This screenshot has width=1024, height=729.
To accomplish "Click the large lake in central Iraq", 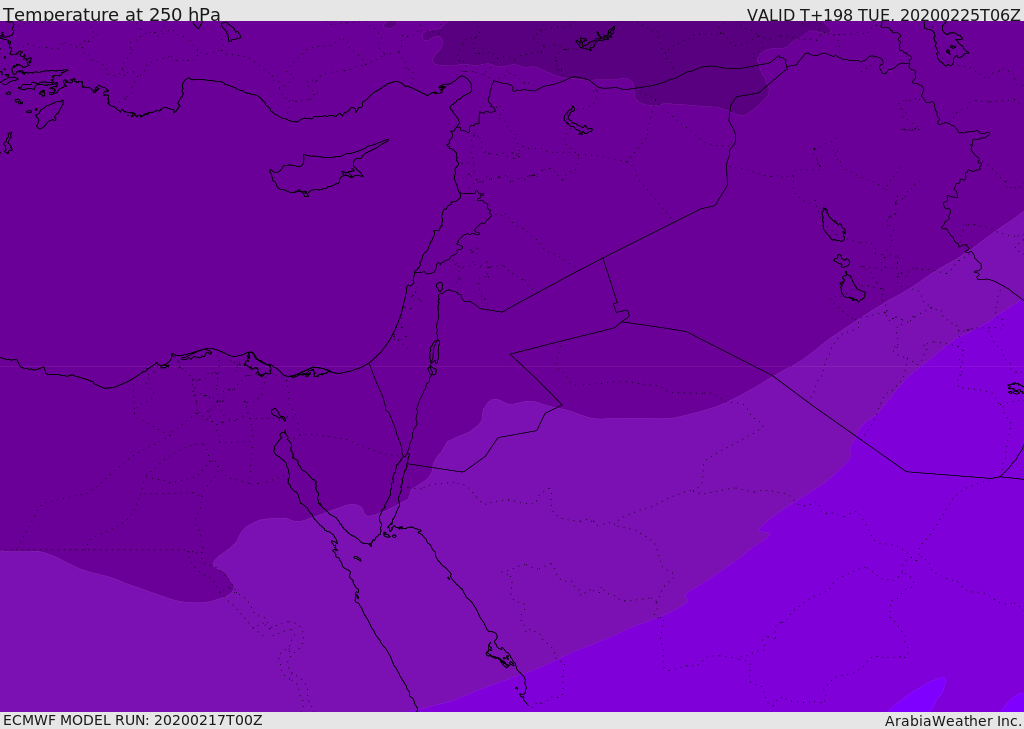I will tap(833, 225).
